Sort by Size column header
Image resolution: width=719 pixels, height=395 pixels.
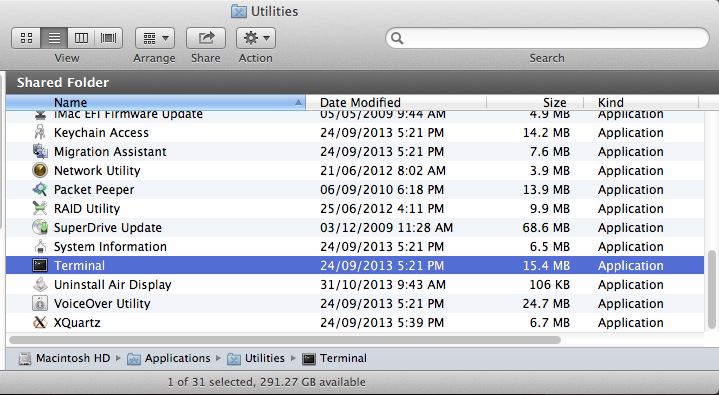click(535, 102)
